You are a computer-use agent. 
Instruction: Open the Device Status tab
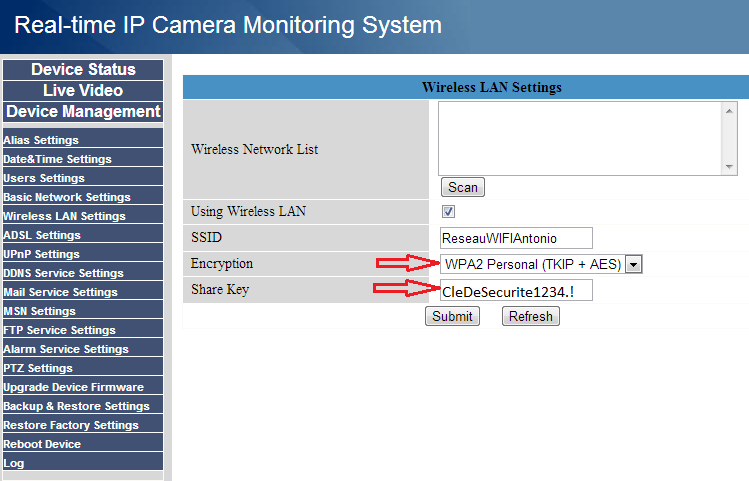tap(83, 69)
